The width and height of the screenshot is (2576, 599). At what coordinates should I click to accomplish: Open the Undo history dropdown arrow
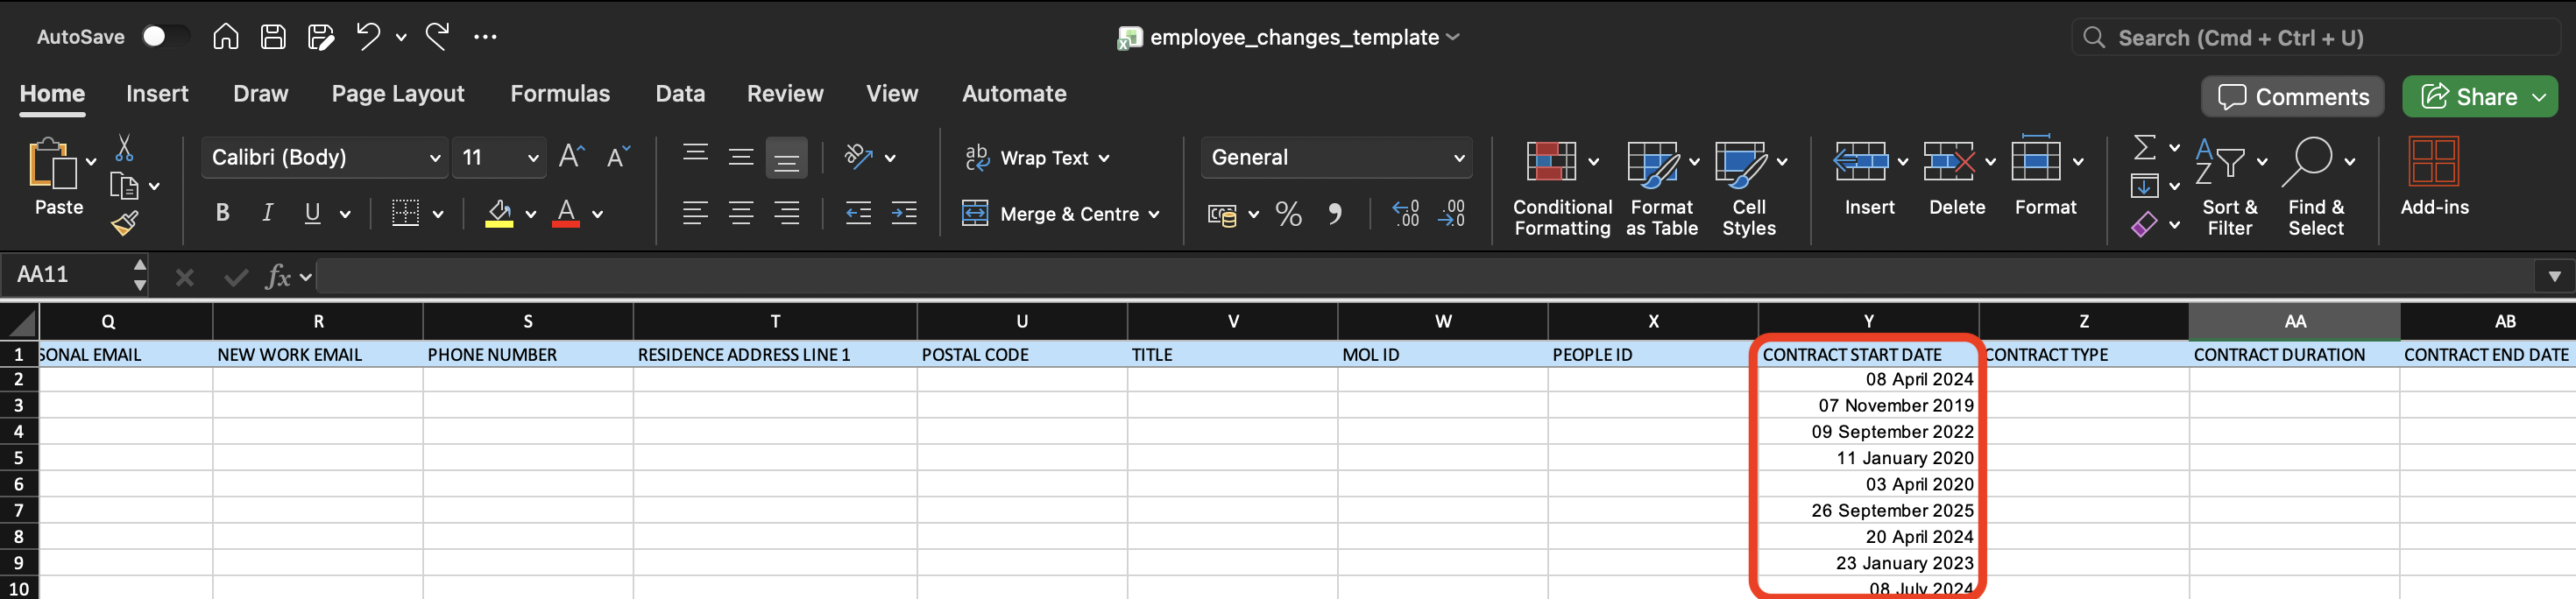[401, 38]
